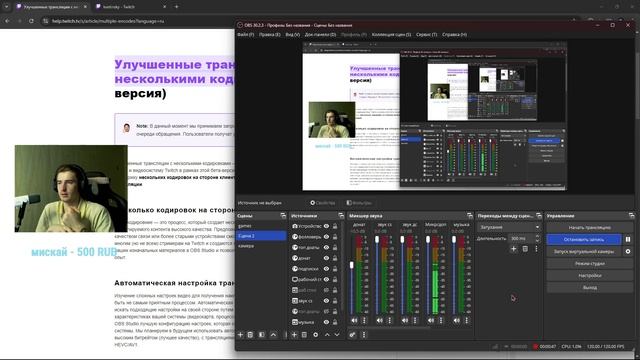Open the Правка menu in OBS
Image resolution: width=640 pixels, height=360 pixels.
(x=269, y=35)
